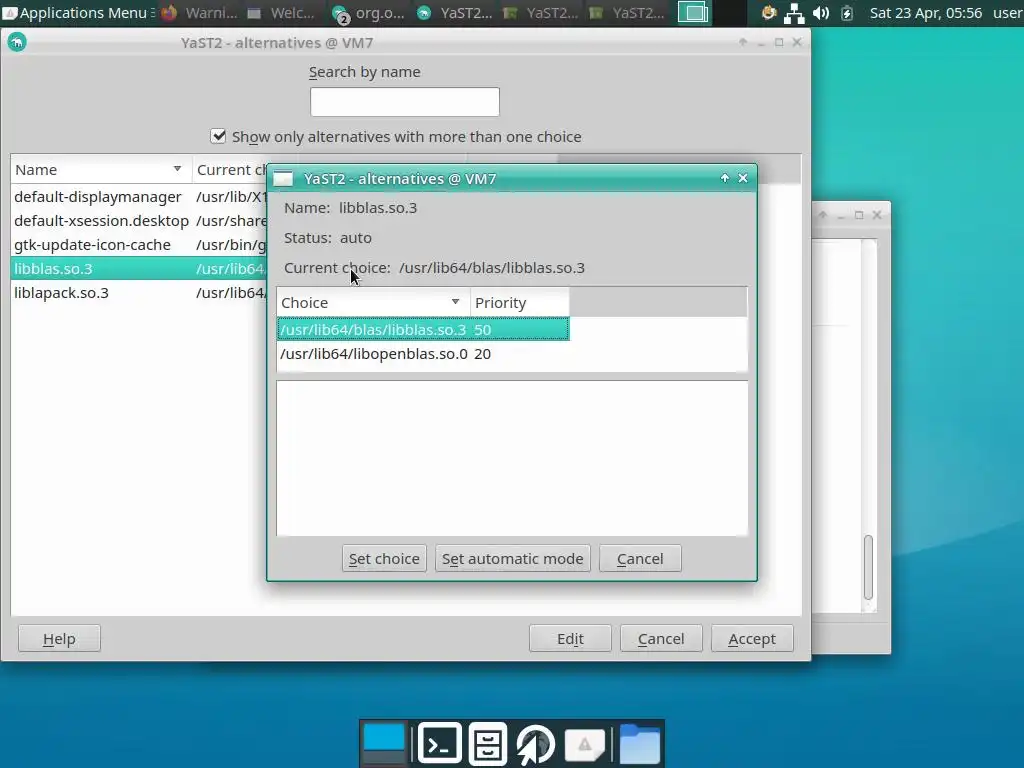This screenshot has height=768, width=1024.
Task: Switch to the third YaST2 taskbar item
Action: pos(627,12)
